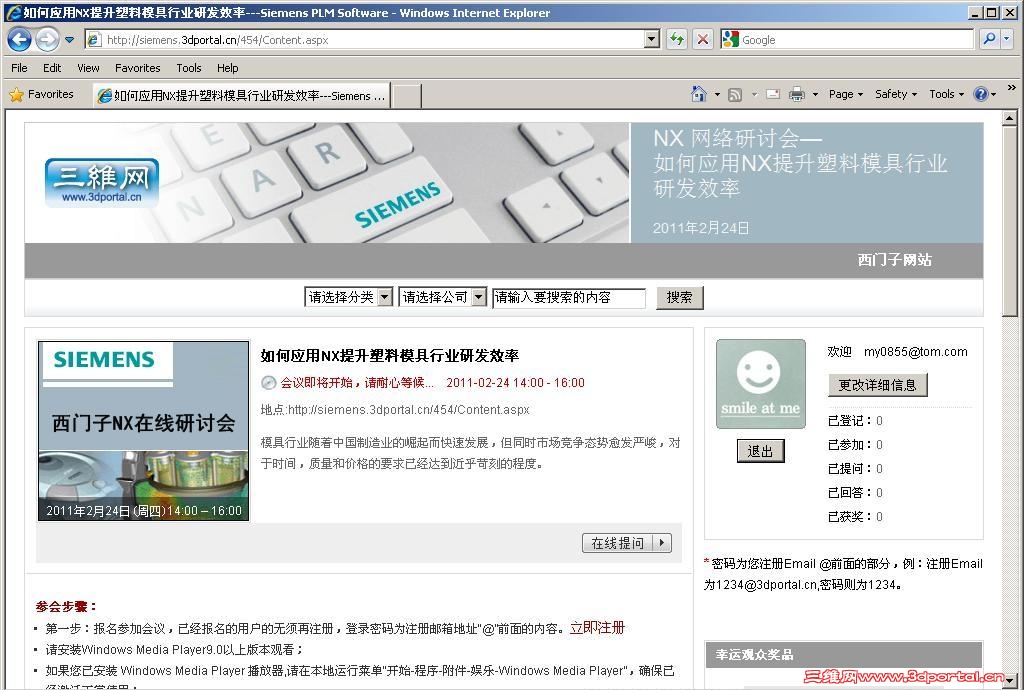Click the 在线提问 online question button
Image resolution: width=1024 pixels, height=690 pixels.
coord(627,543)
